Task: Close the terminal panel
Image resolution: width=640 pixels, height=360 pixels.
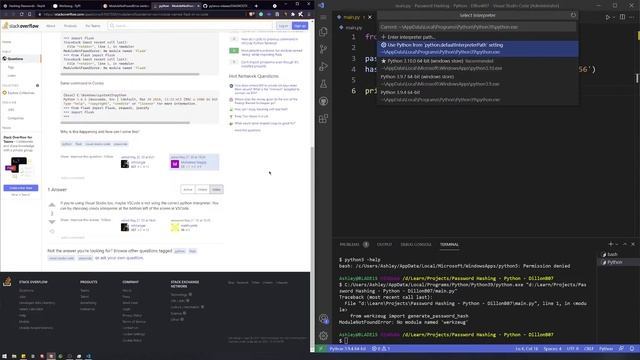Action: (x=633, y=244)
